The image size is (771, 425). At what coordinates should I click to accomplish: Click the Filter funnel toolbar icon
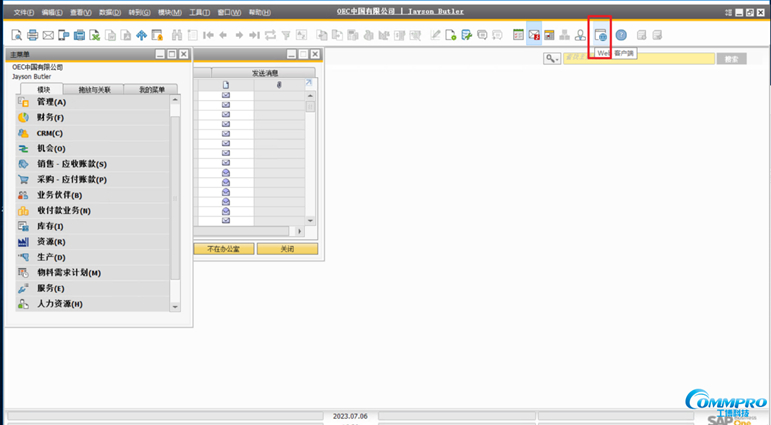[286, 35]
